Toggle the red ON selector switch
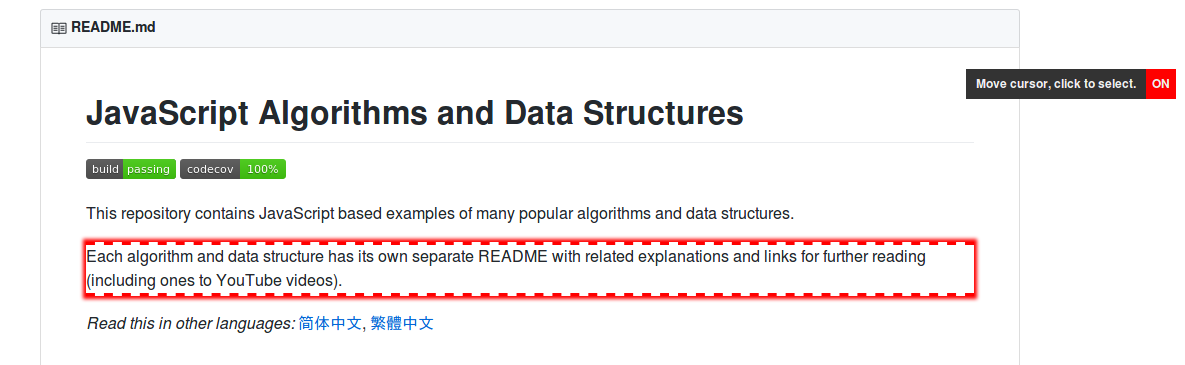Screen dimensions: 1185x365 1160,84
